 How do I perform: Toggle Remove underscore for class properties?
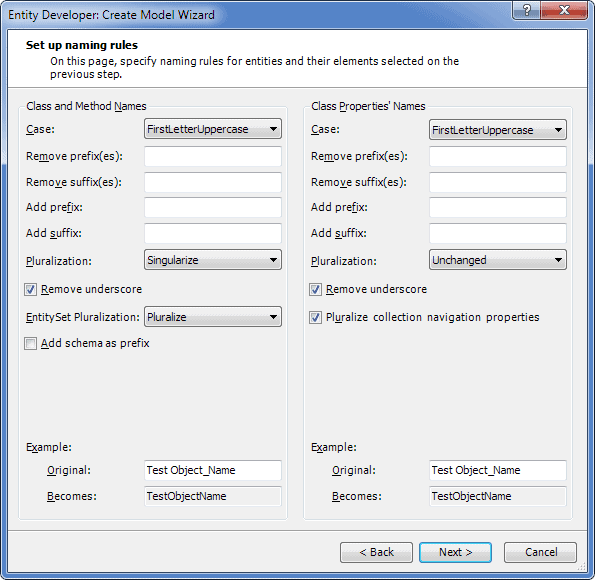pos(315,290)
